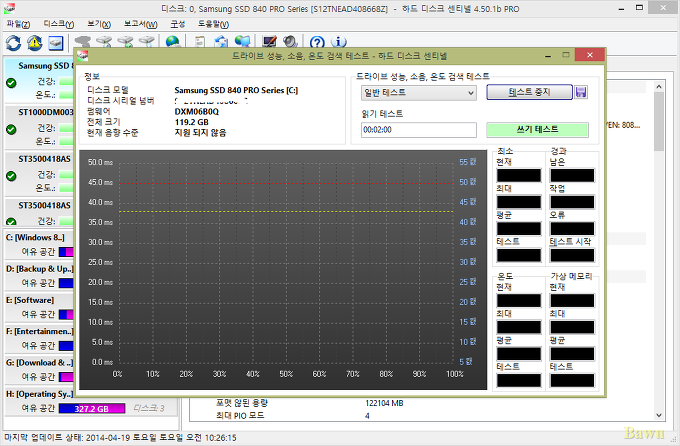Click the floppy save icon beside 테스트 중지
This screenshot has height=446, width=680.
tap(581, 92)
